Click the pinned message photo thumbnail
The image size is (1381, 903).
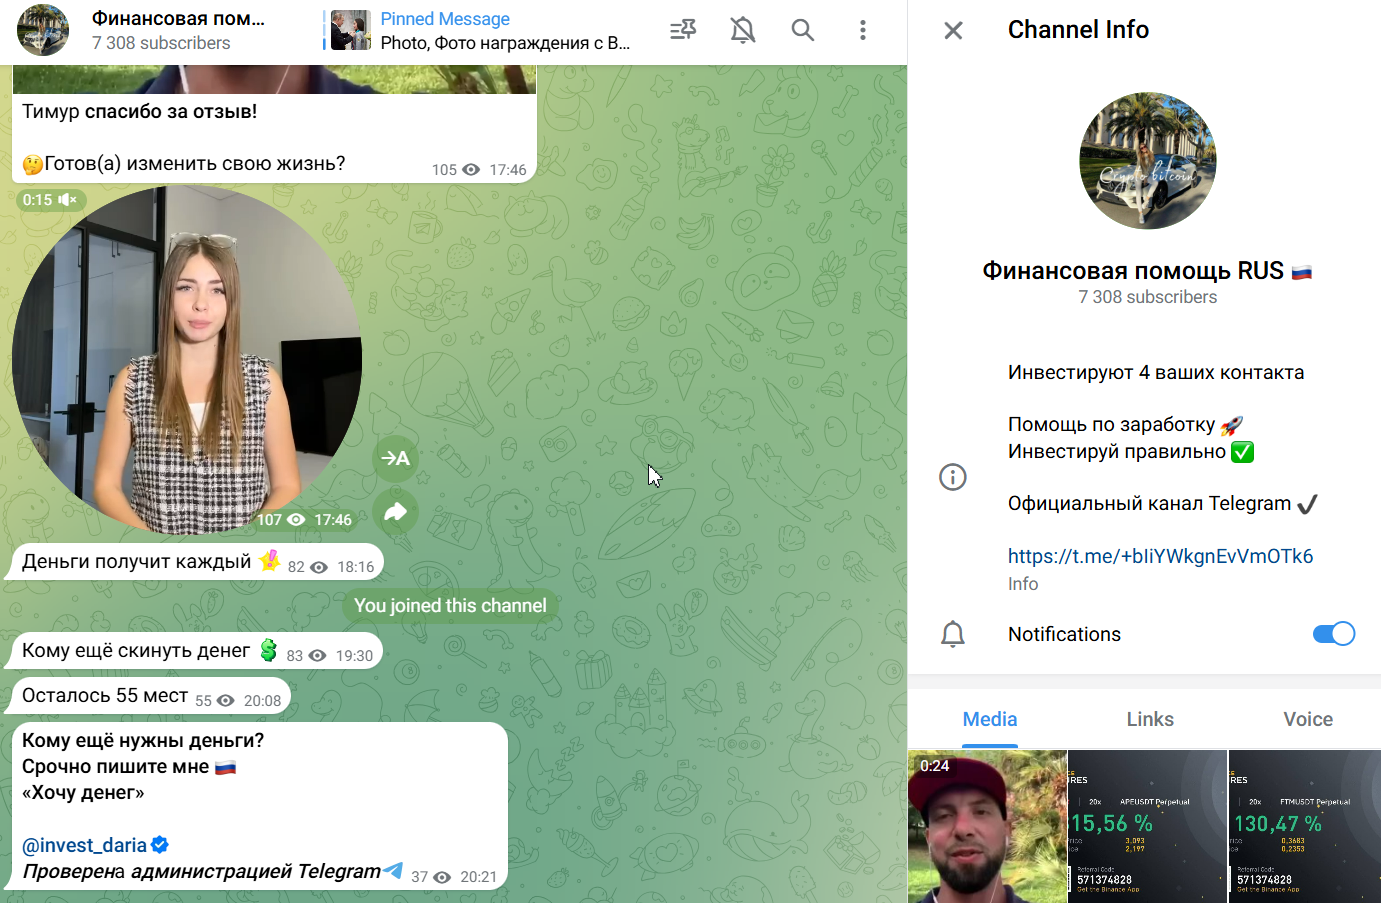click(x=350, y=30)
